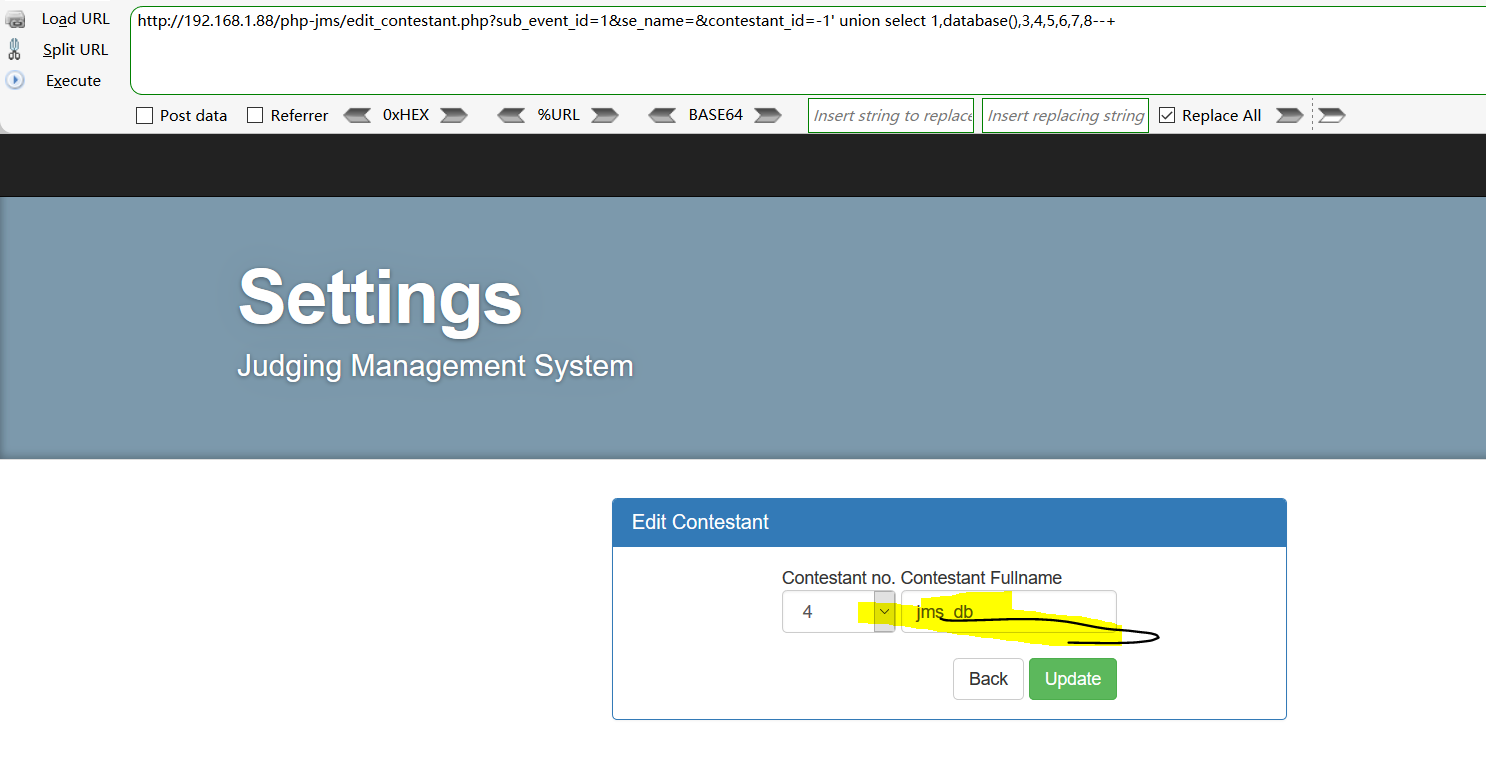The image size is (1486, 761).
Task: Click the left arrow before 0xHEX
Action: 357,115
